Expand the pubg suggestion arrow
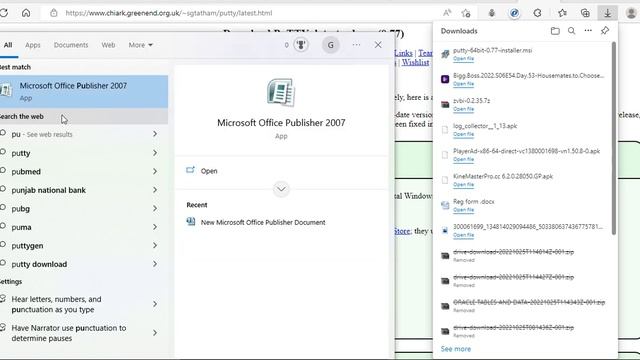The width and height of the screenshot is (640, 360). [x=155, y=209]
